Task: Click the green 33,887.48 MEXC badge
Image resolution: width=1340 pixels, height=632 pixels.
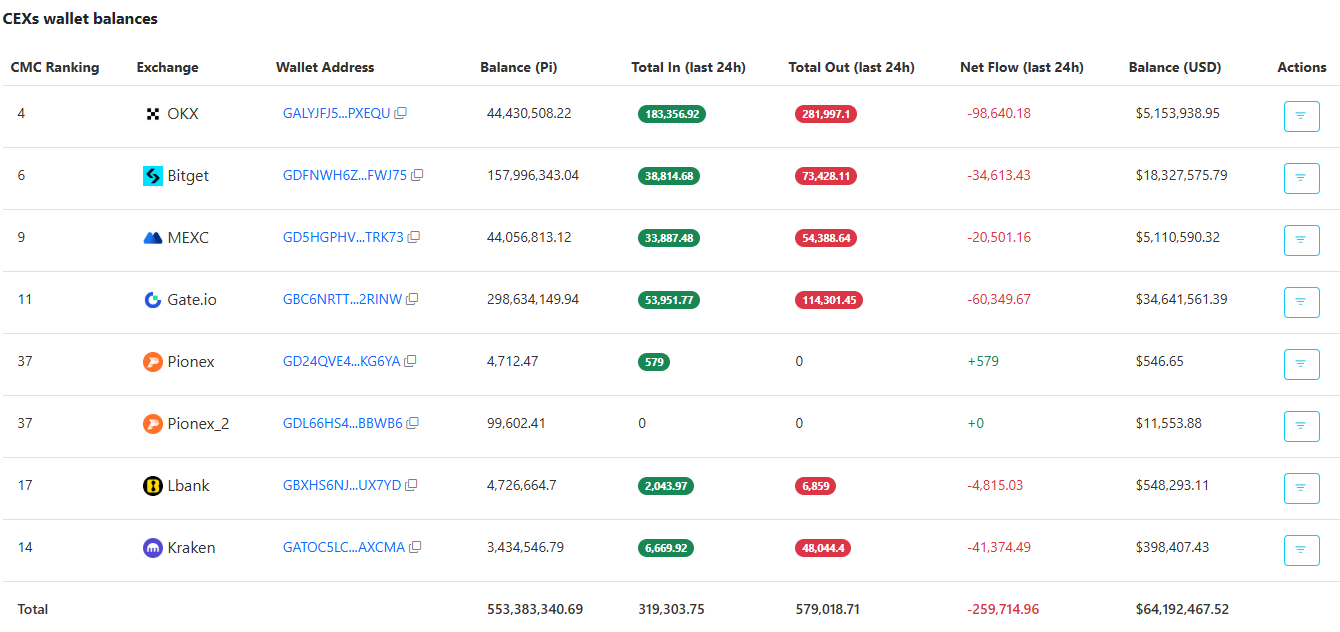Action: tap(669, 238)
